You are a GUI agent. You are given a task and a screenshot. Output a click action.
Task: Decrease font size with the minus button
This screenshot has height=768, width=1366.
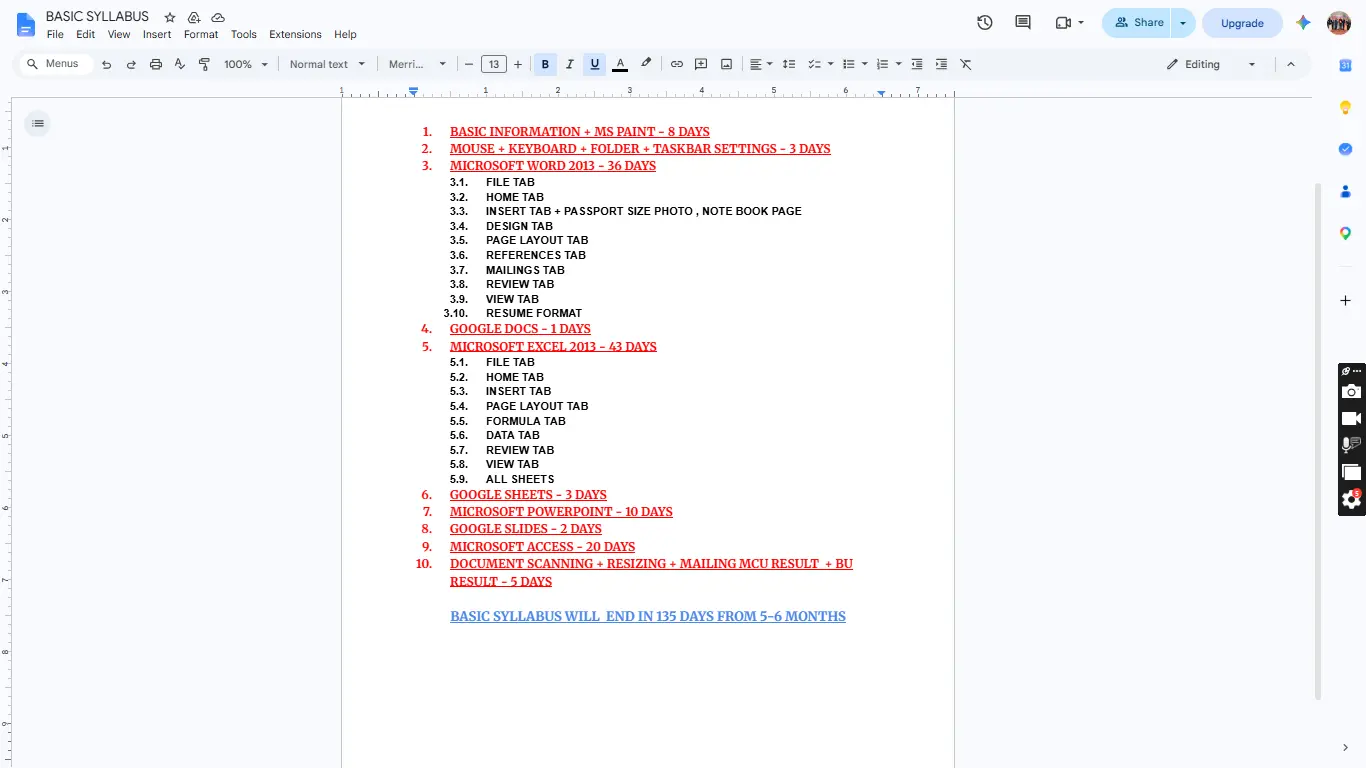[469, 64]
